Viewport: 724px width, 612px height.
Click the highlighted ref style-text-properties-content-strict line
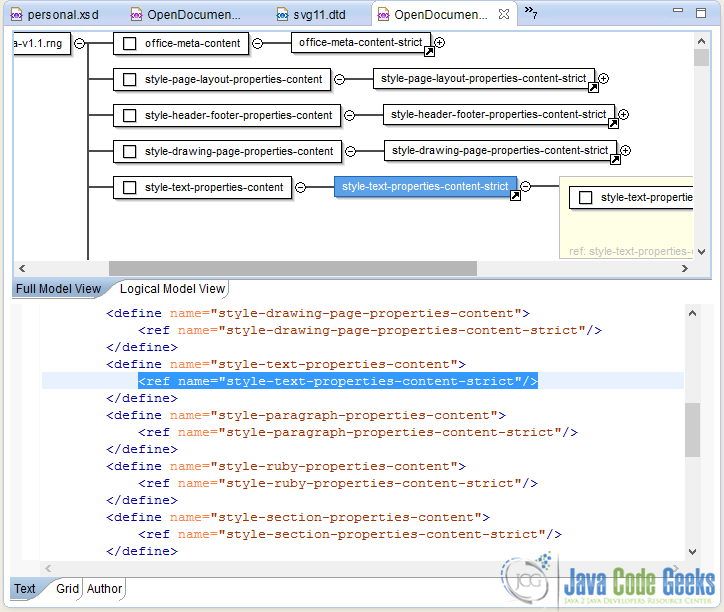click(338, 381)
